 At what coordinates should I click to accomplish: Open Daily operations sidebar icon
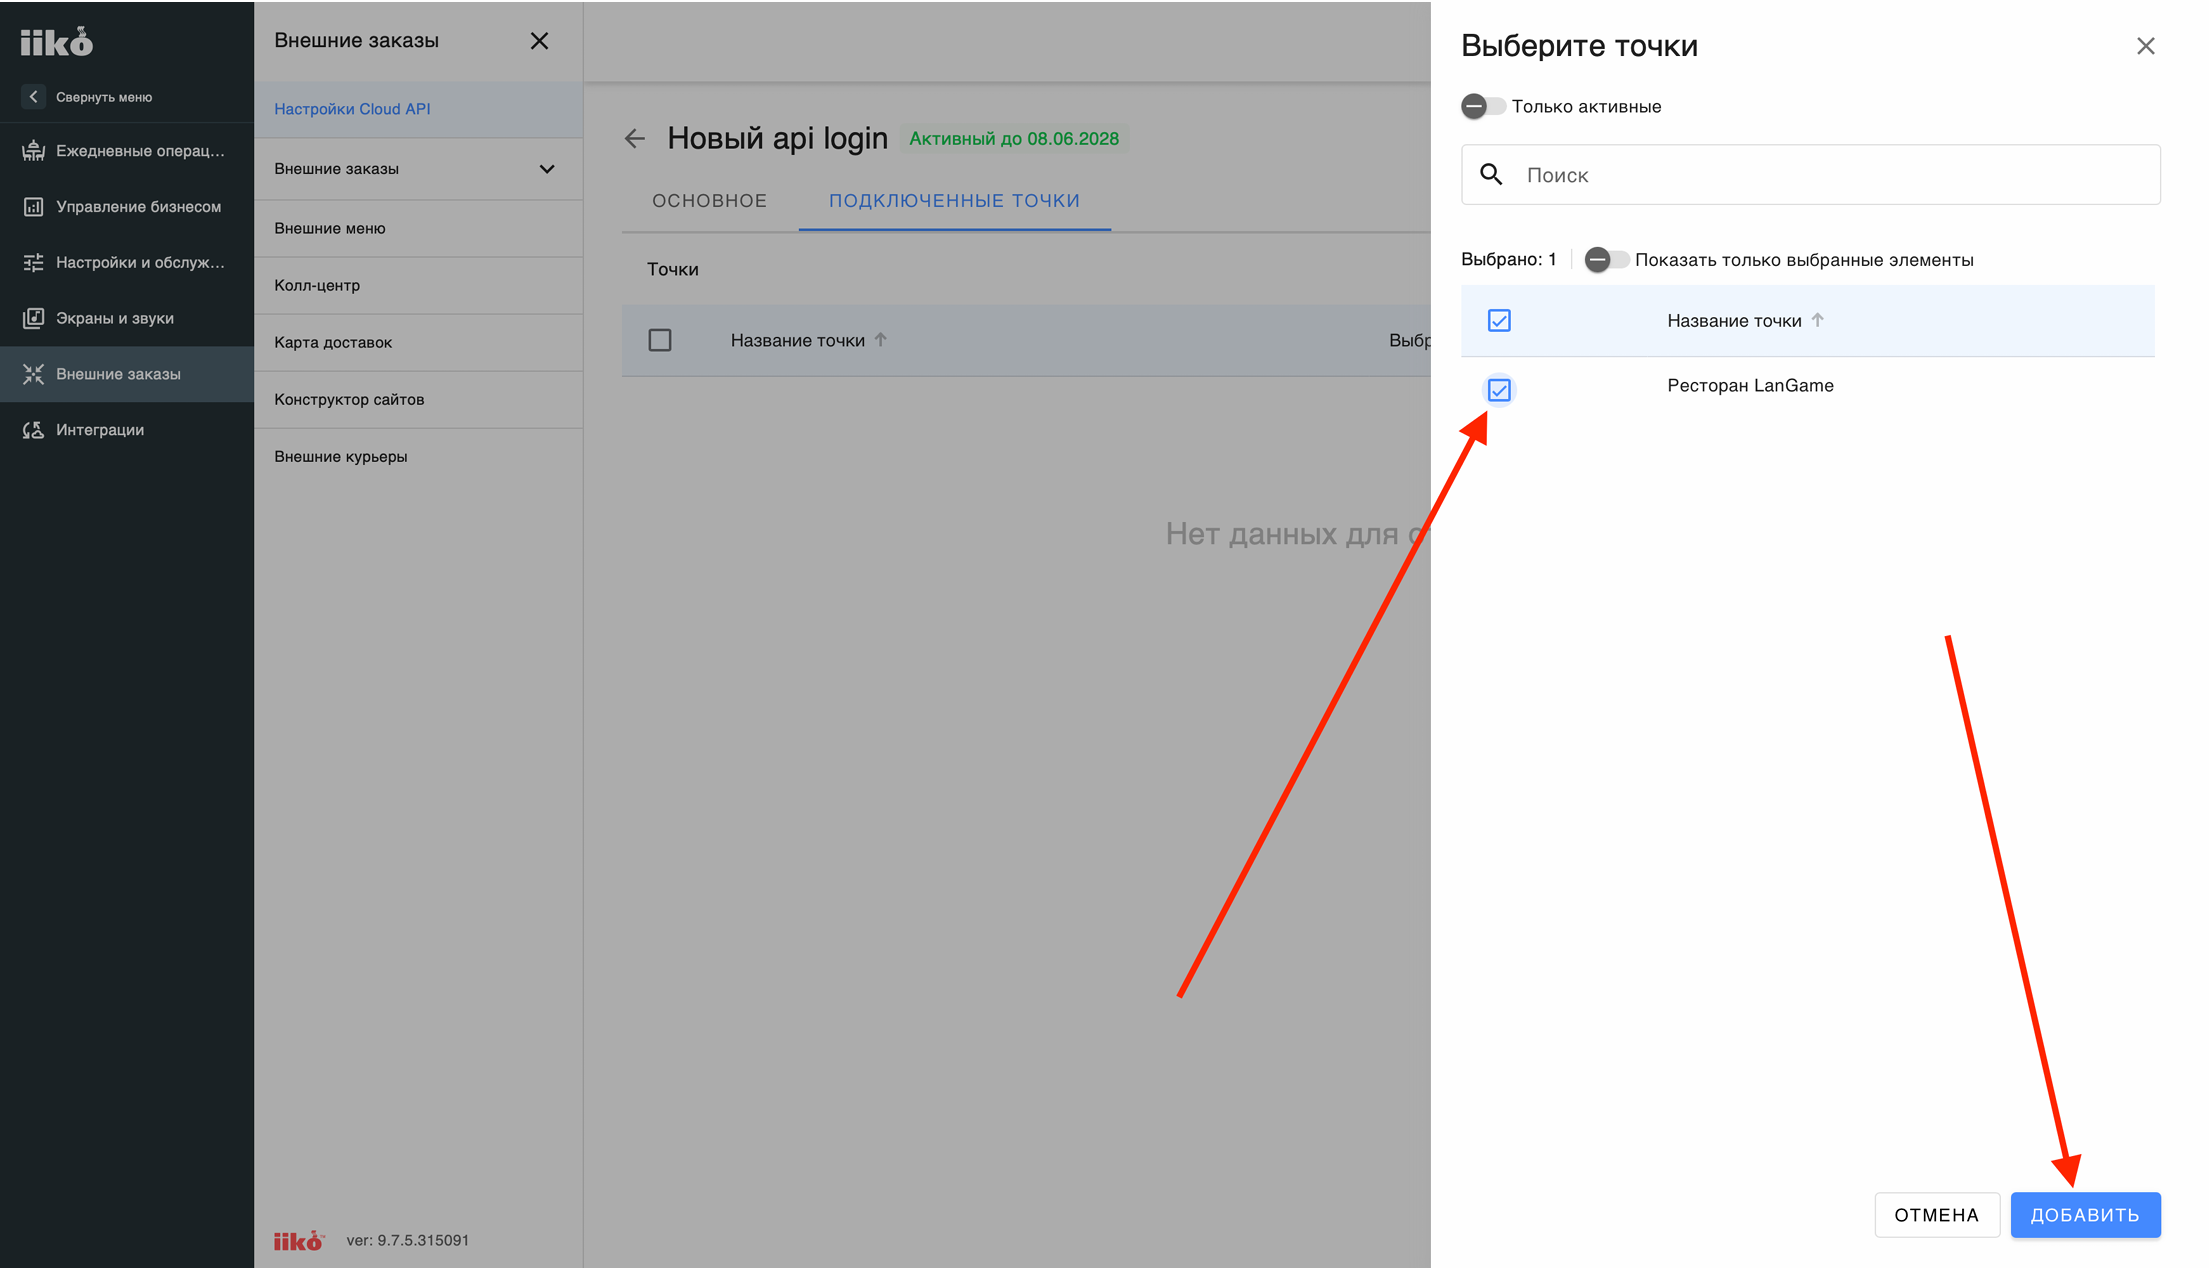coord(33,151)
